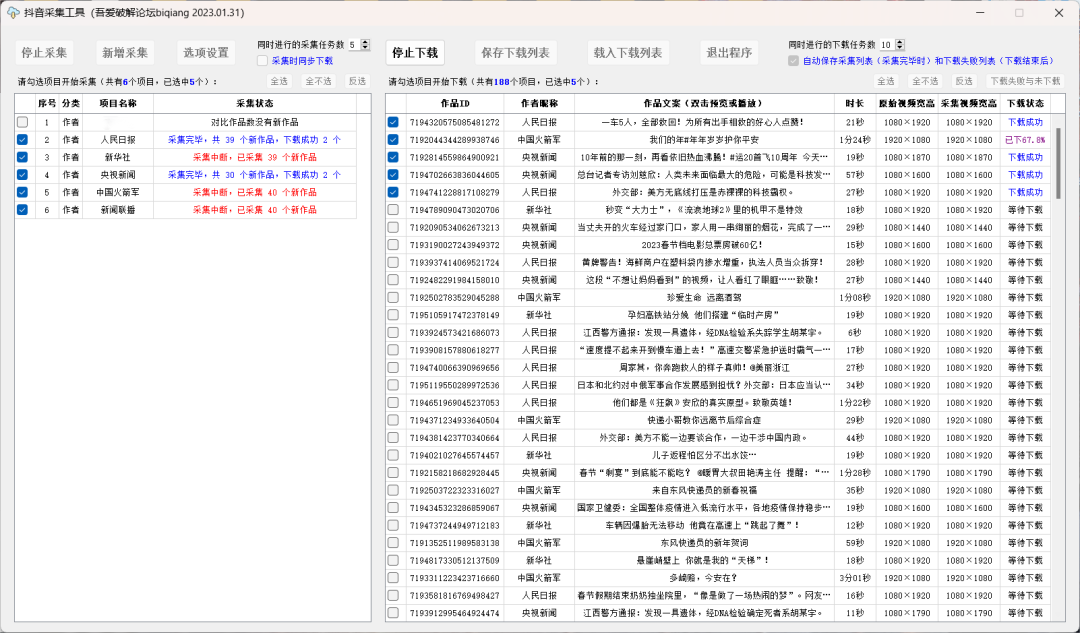Increase the concurrent download task count stepper
Screen dimensions: 1080x633
900,42
